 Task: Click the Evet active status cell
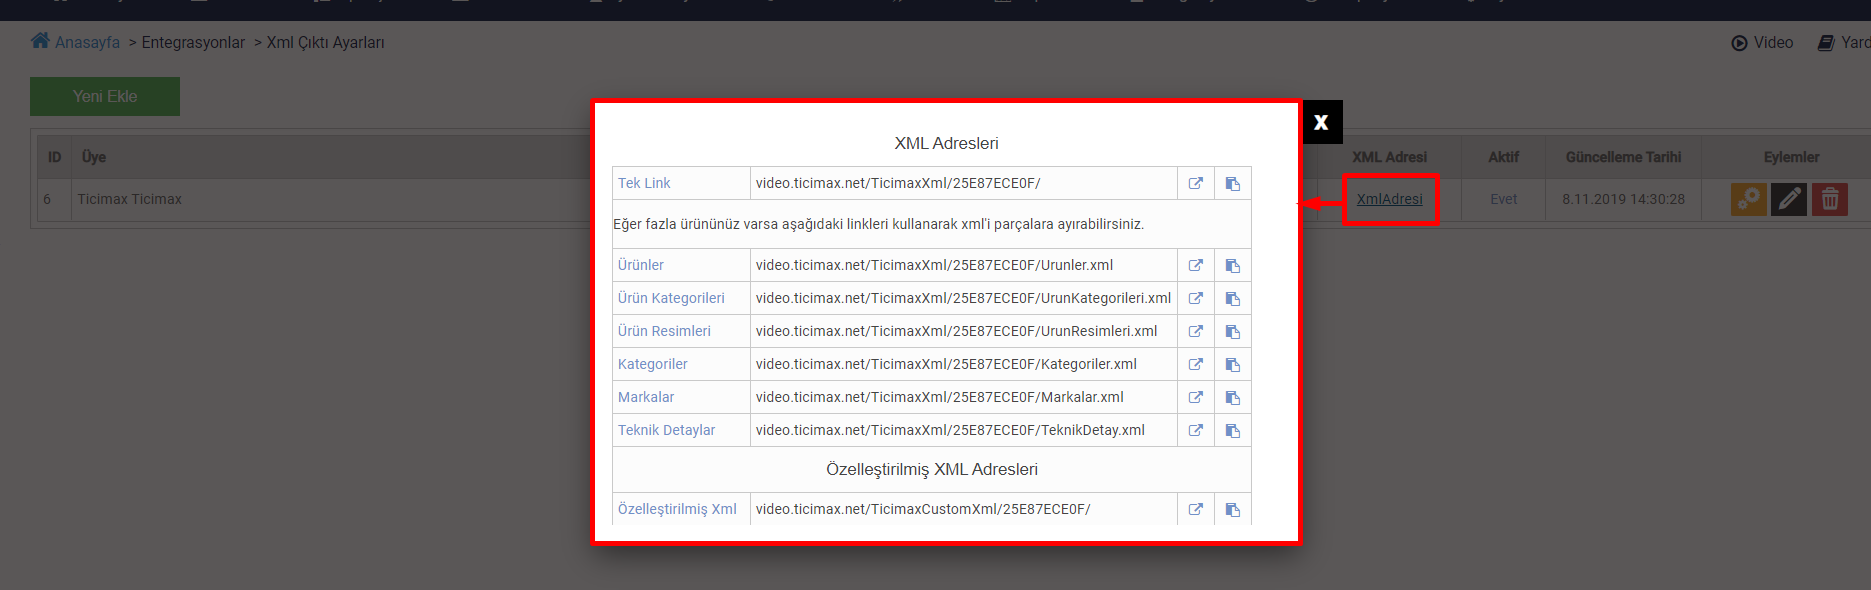1503,199
